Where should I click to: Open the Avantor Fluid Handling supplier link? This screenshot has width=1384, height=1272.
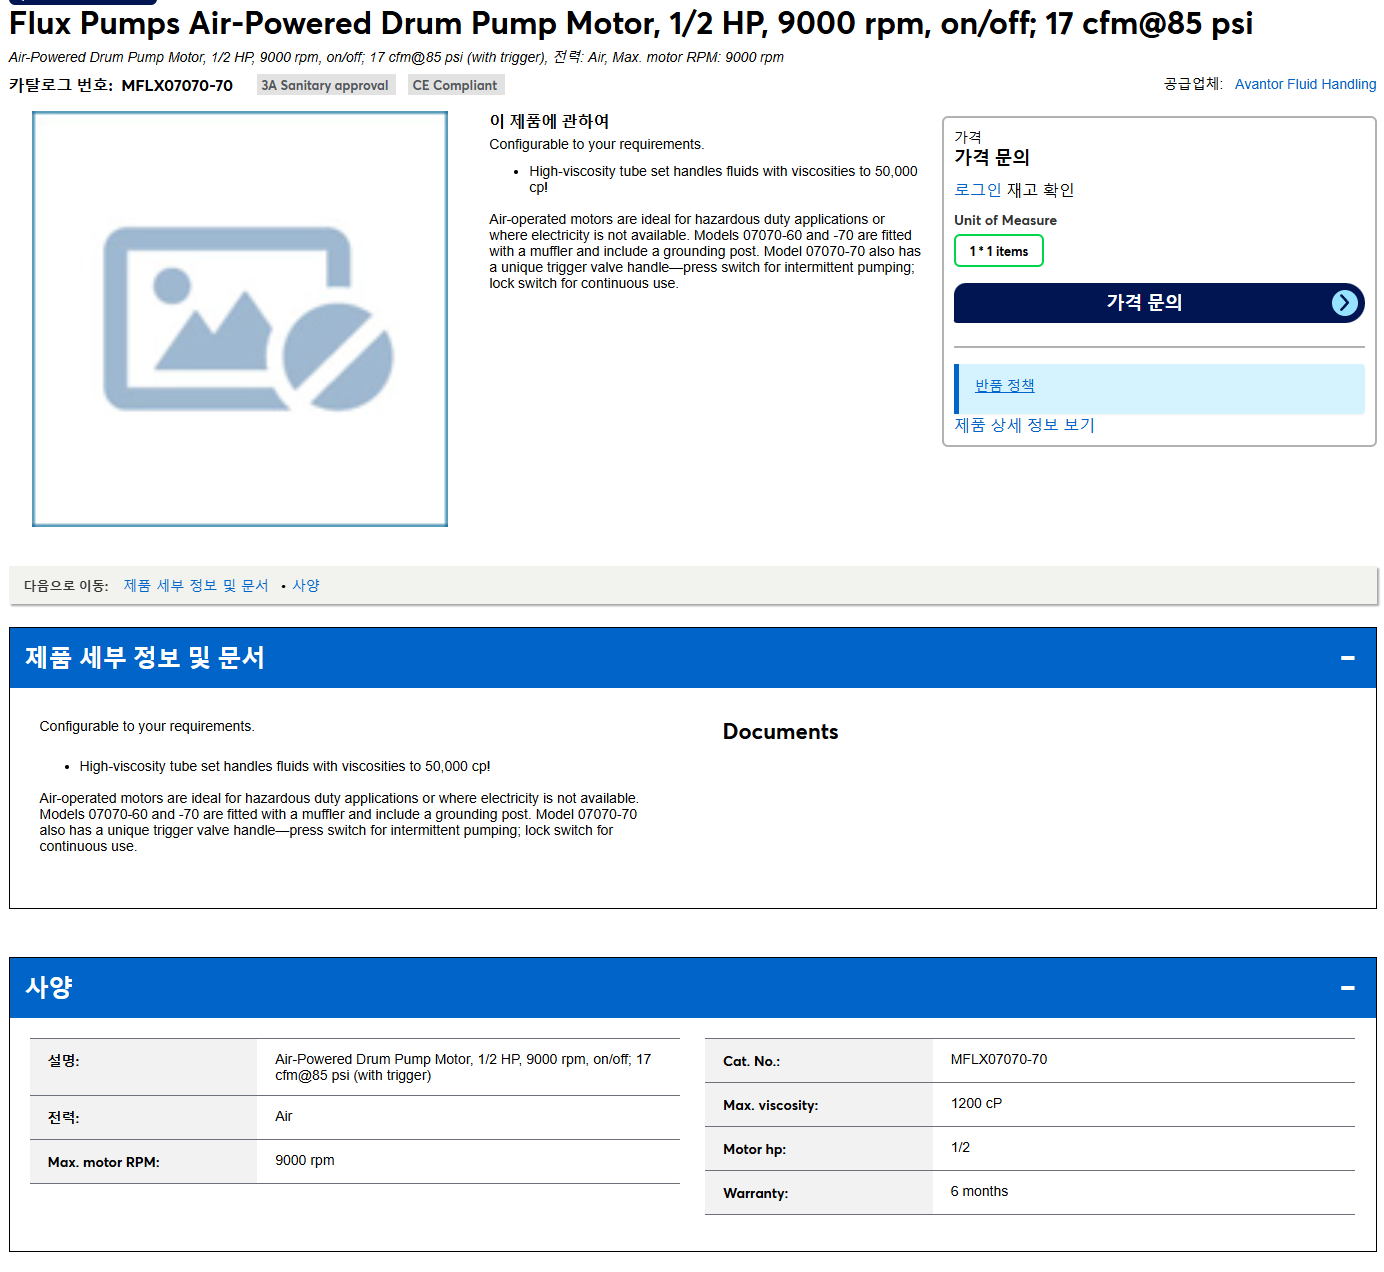click(x=1305, y=84)
